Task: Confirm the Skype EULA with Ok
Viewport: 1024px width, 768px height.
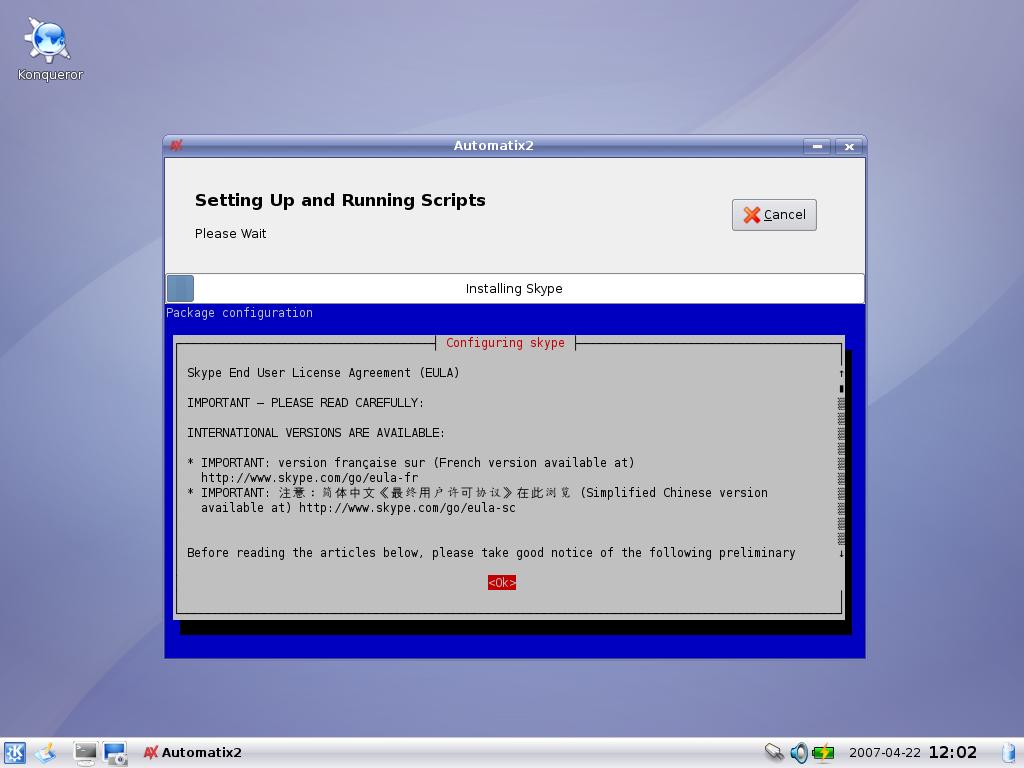Action: pyautogui.click(x=502, y=583)
